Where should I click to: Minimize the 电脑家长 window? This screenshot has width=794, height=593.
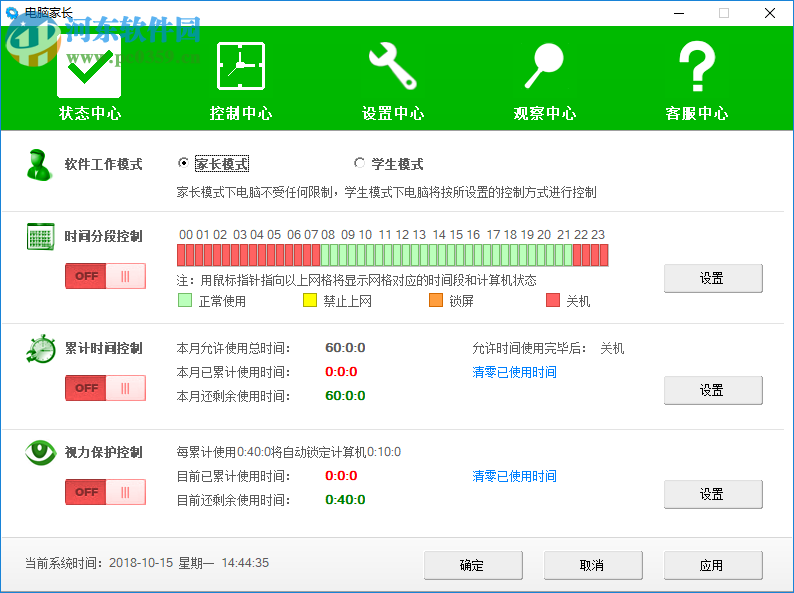[x=679, y=13]
